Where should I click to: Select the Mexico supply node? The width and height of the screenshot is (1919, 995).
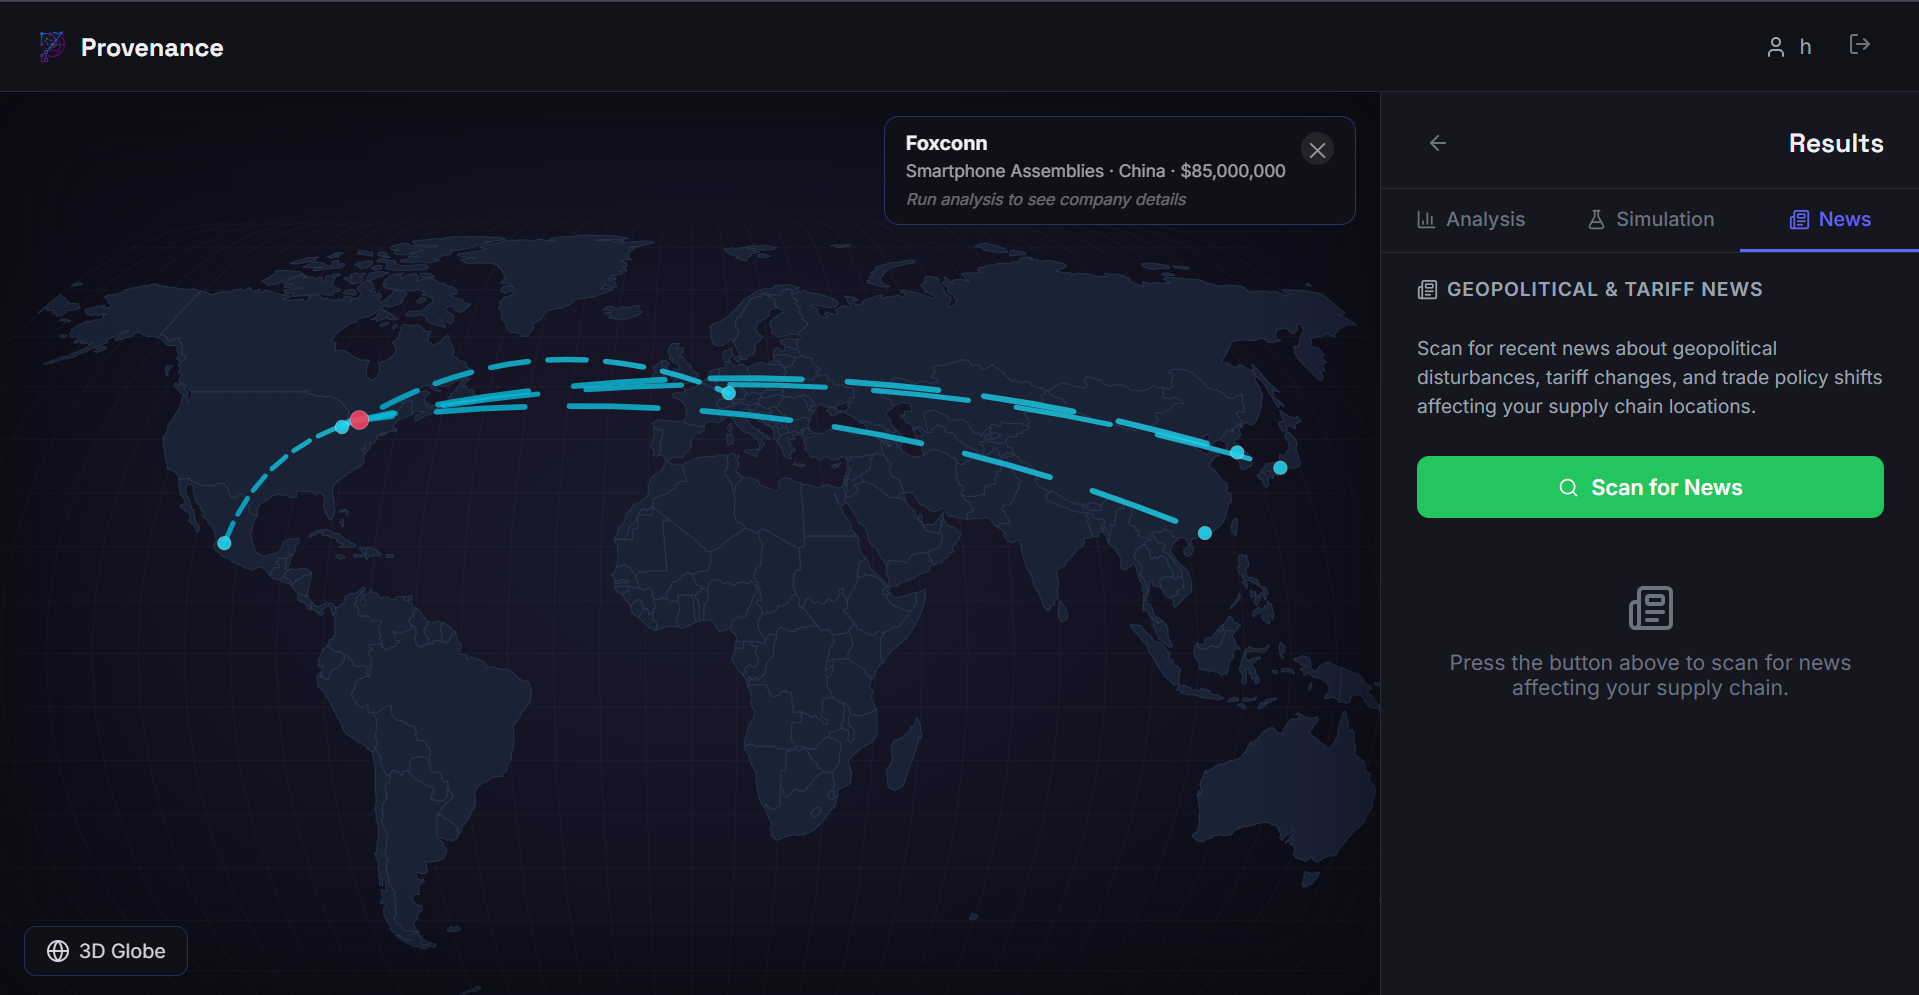(224, 543)
